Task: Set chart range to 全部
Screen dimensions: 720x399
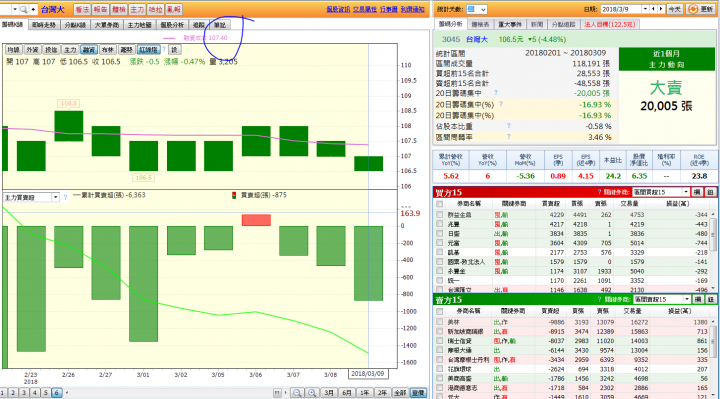Action: tap(400, 393)
